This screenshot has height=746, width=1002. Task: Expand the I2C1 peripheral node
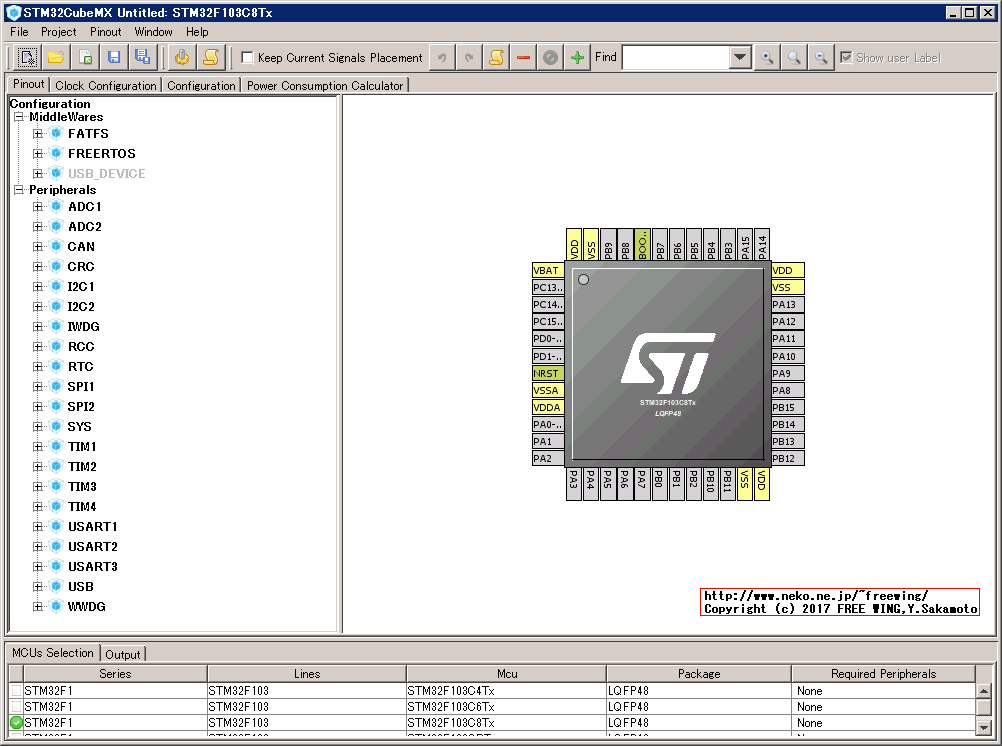pos(38,286)
